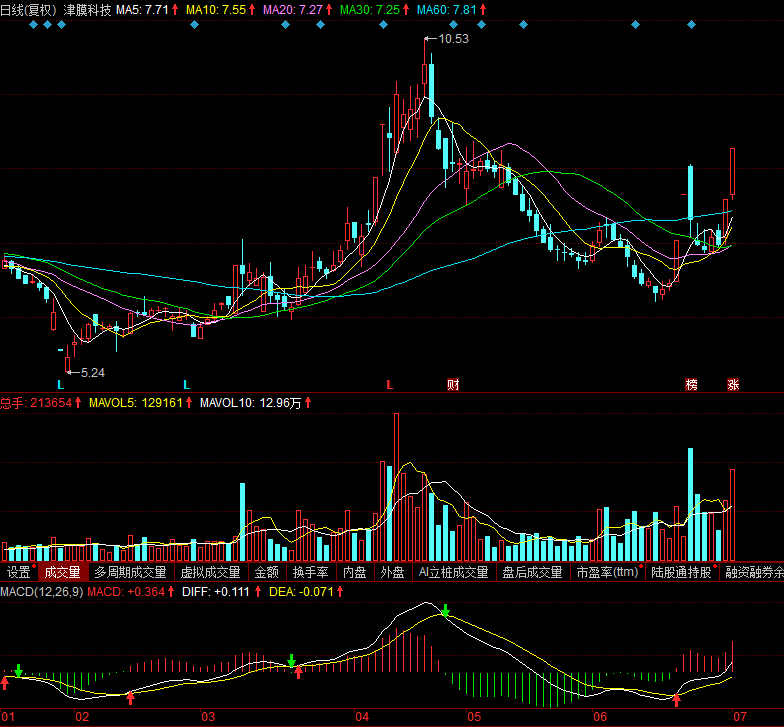Click the 榜 ranking list marker
This screenshot has width=784, height=727.
tap(691, 384)
